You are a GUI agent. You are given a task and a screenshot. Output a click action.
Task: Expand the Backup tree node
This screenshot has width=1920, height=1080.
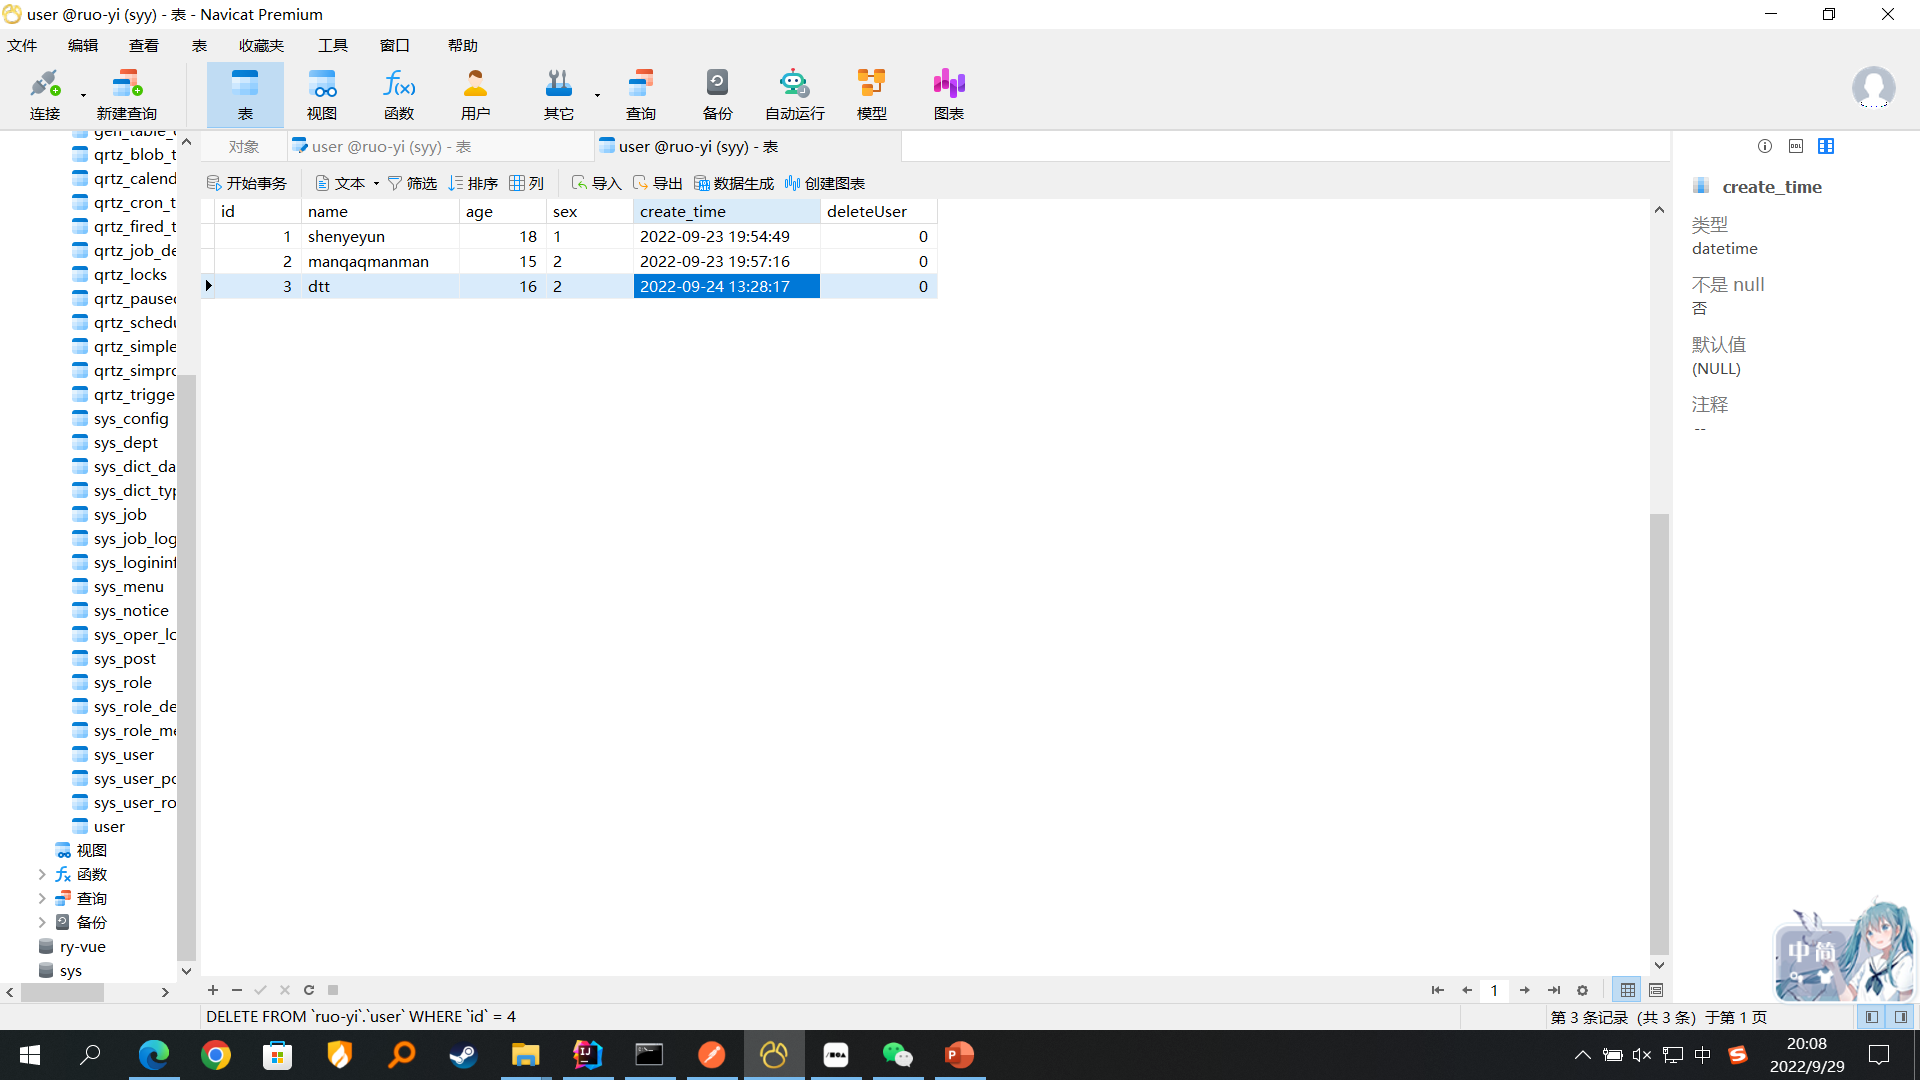[42, 923]
